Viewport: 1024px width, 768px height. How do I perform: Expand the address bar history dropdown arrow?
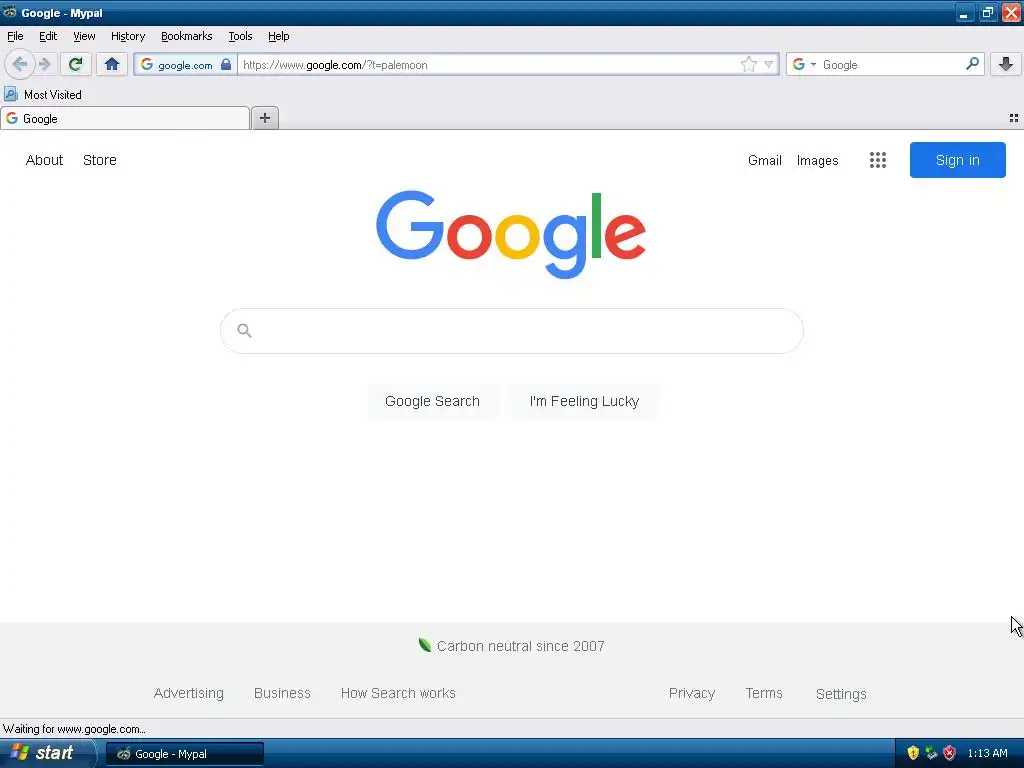click(x=769, y=64)
